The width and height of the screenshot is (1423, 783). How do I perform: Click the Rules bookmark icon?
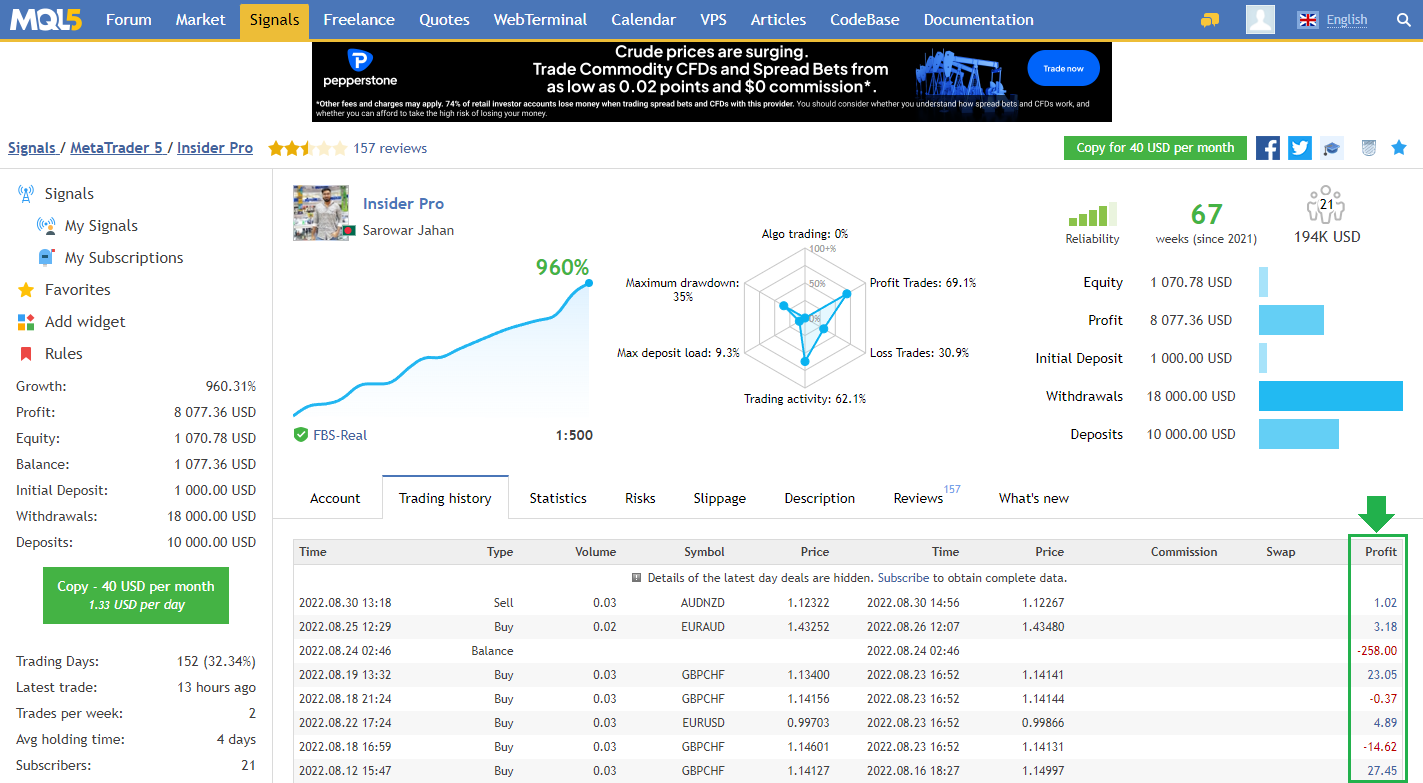pyautogui.click(x=26, y=354)
